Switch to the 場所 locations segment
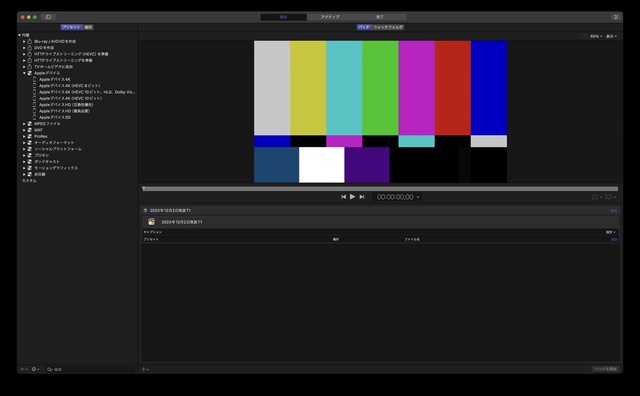The image size is (640, 396). tap(88, 27)
